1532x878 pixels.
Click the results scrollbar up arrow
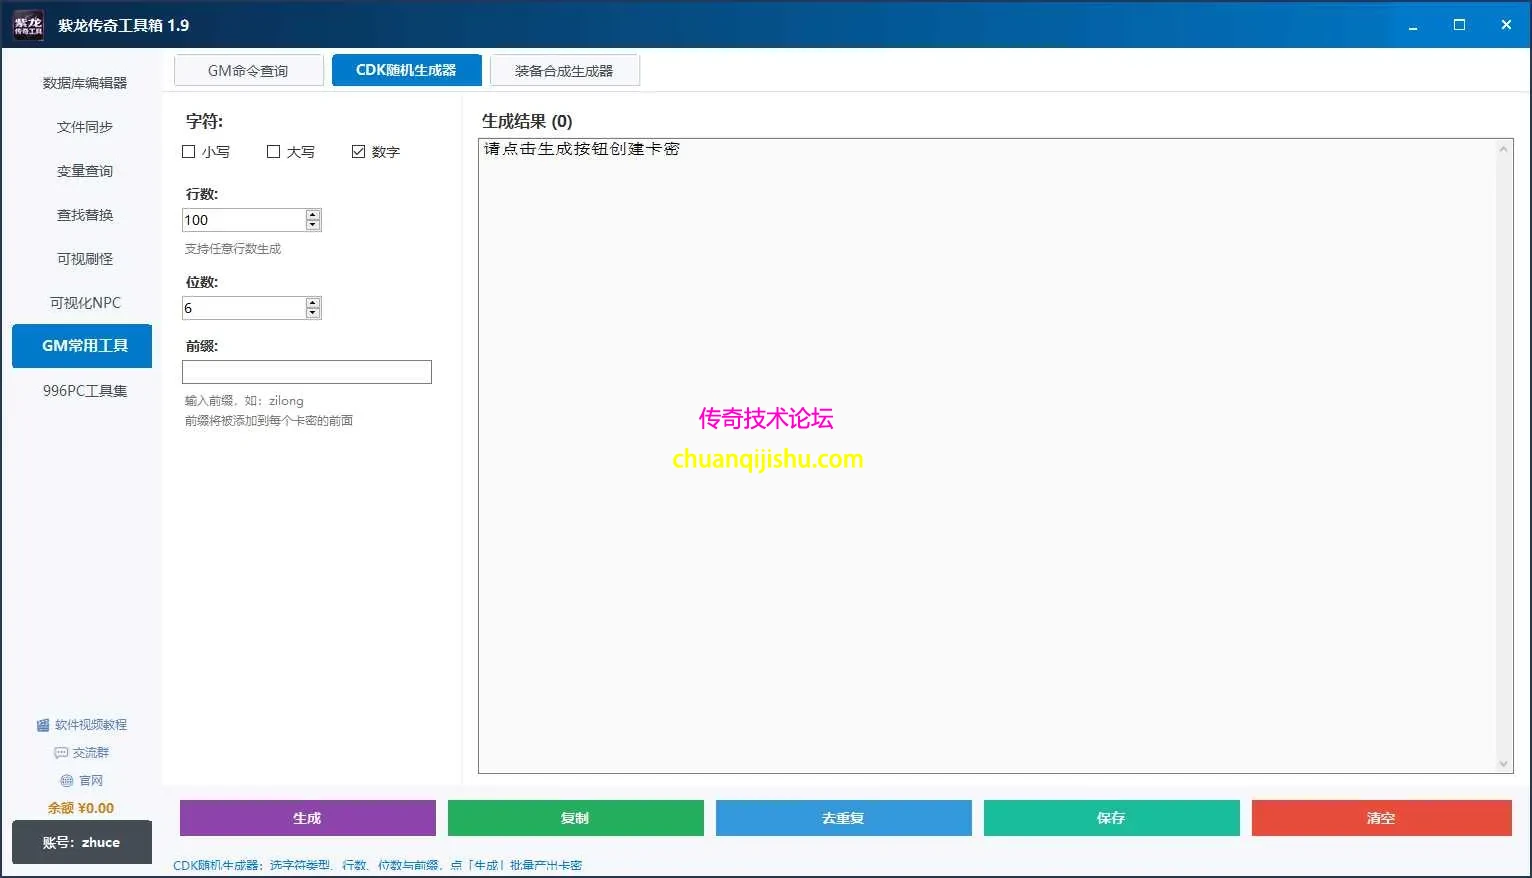pyautogui.click(x=1504, y=149)
